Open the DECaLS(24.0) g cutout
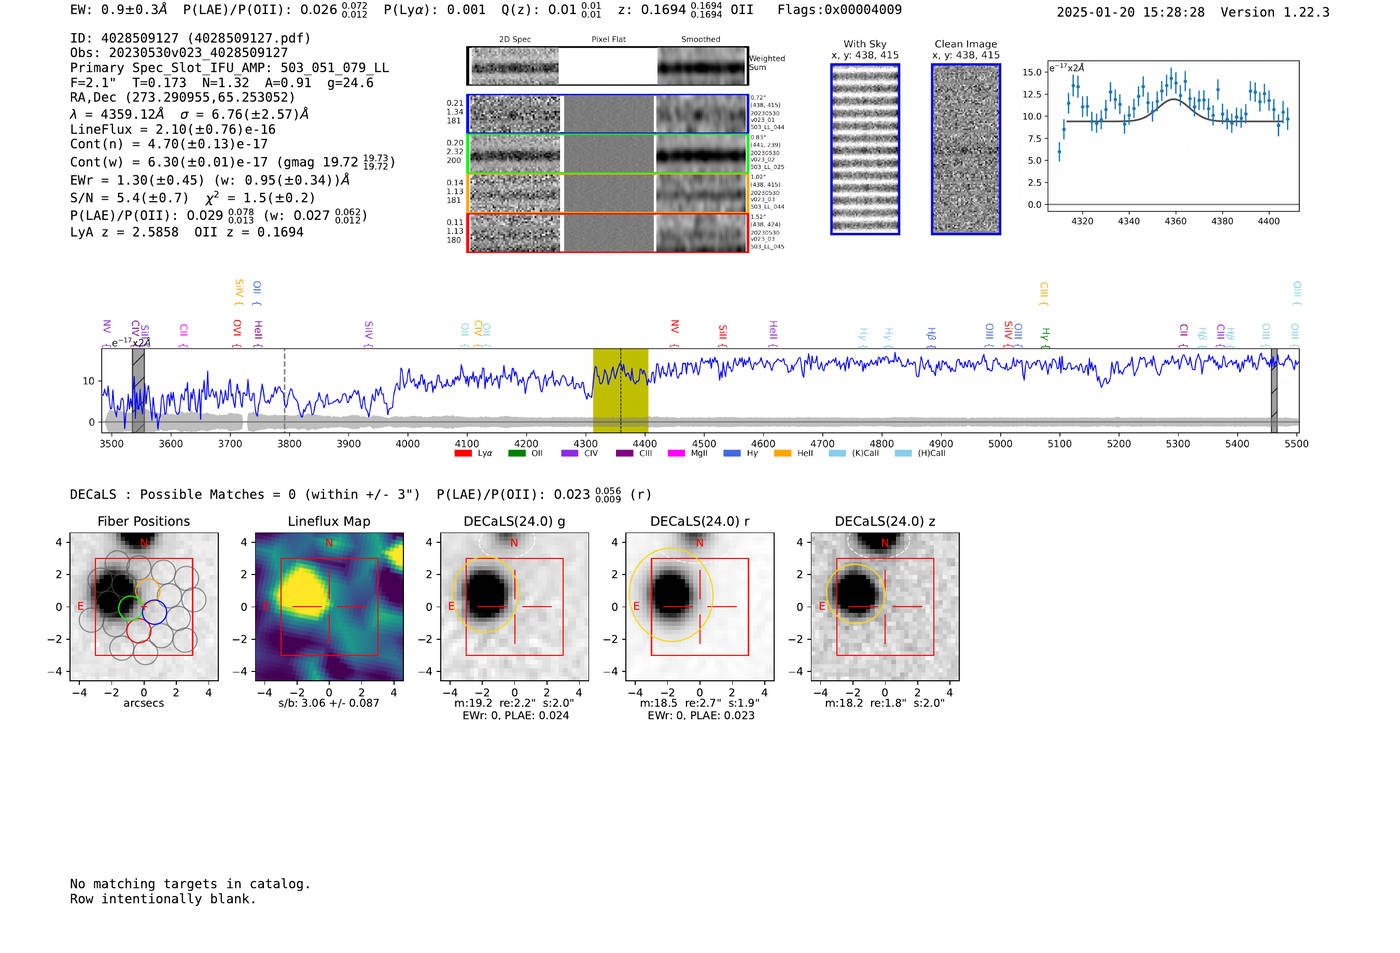 pyautogui.click(x=514, y=606)
